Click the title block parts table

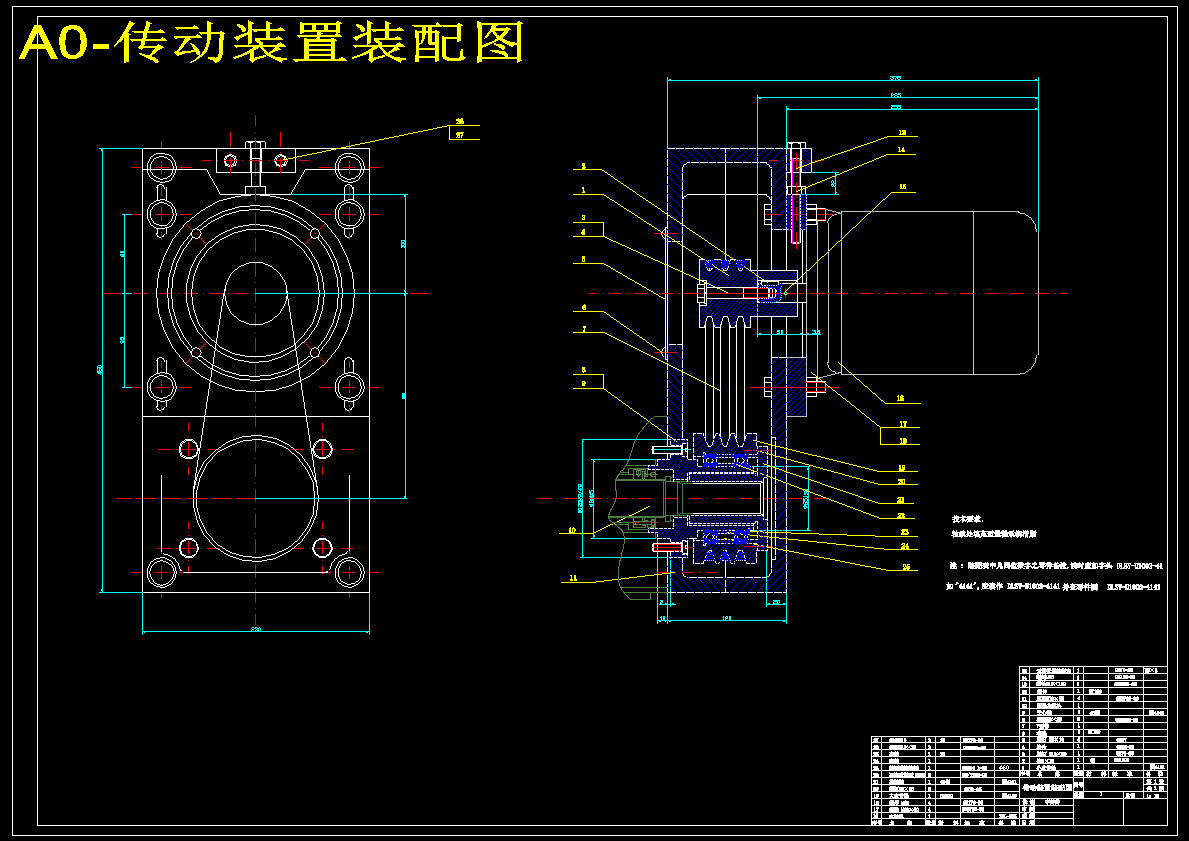click(1019, 745)
